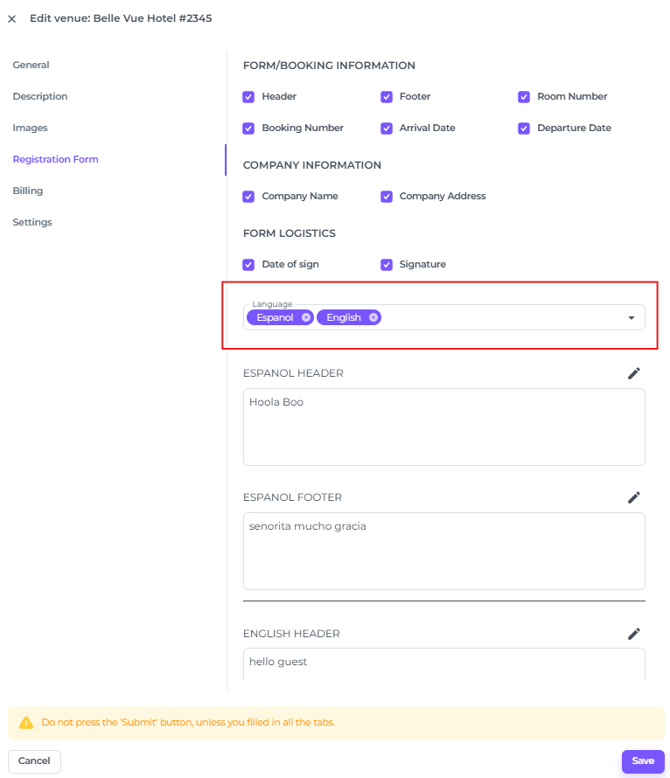Click the warning triangle icon in banner
Screen dimensions: 670x778
point(26,722)
